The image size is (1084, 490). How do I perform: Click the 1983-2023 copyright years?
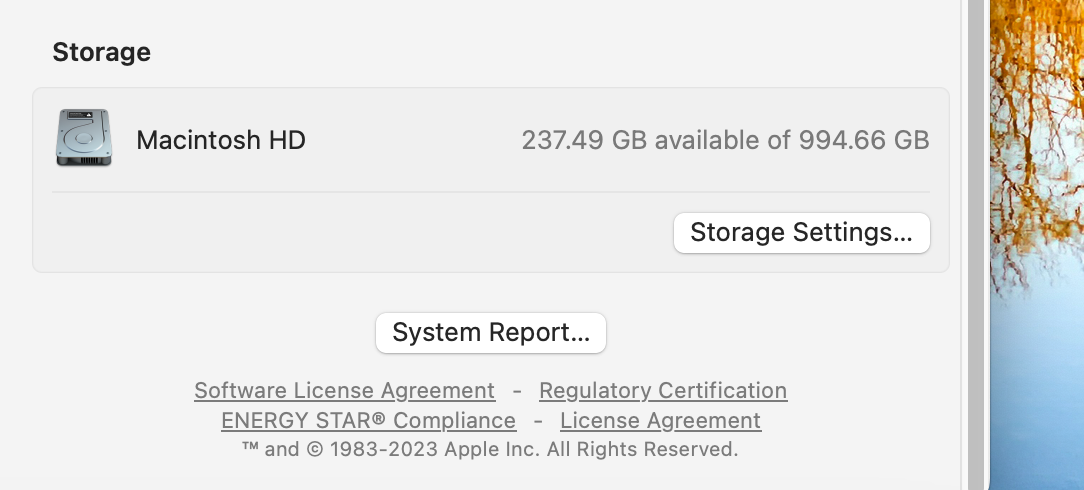(384, 449)
